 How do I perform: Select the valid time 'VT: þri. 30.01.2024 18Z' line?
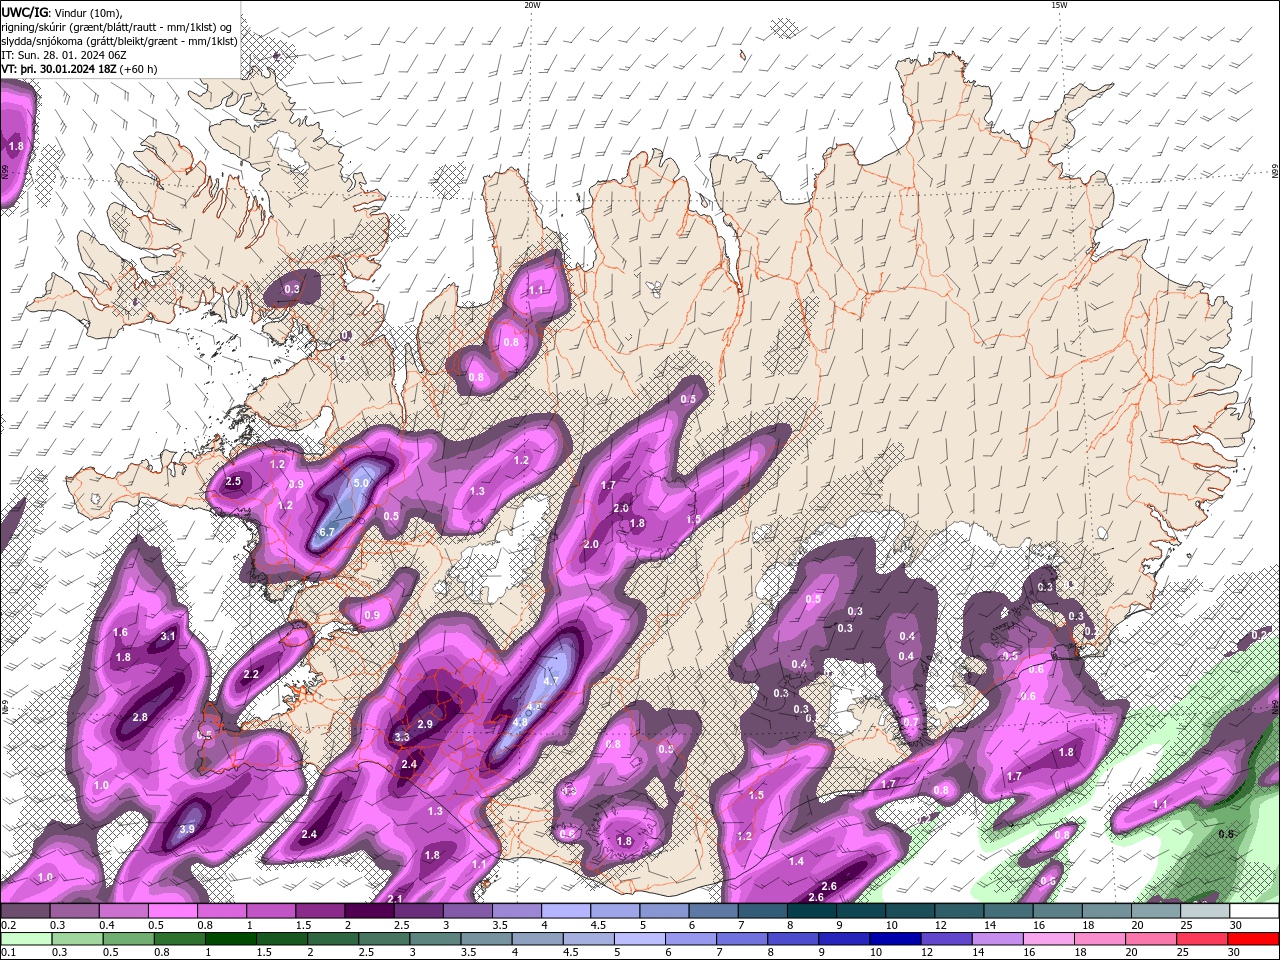coord(79,70)
